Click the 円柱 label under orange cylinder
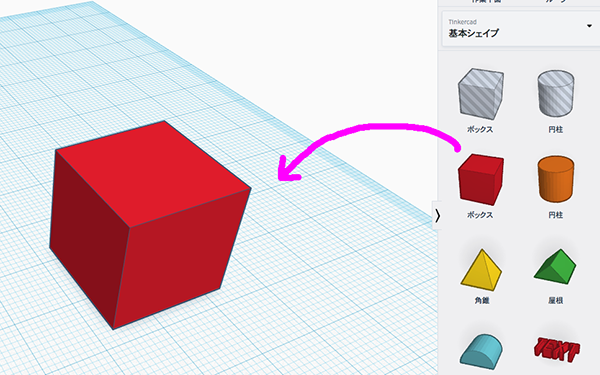Screen dimensions: 600x375 coord(556,215)
